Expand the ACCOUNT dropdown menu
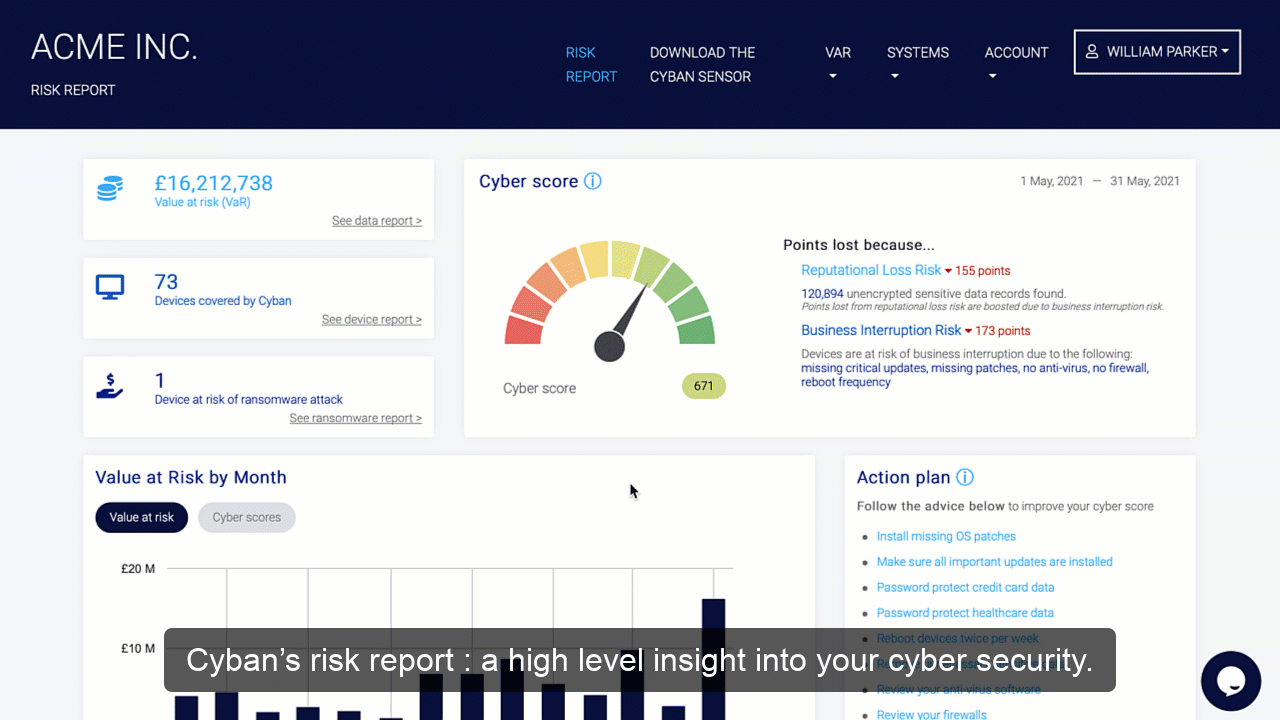 coord(1016,64)
